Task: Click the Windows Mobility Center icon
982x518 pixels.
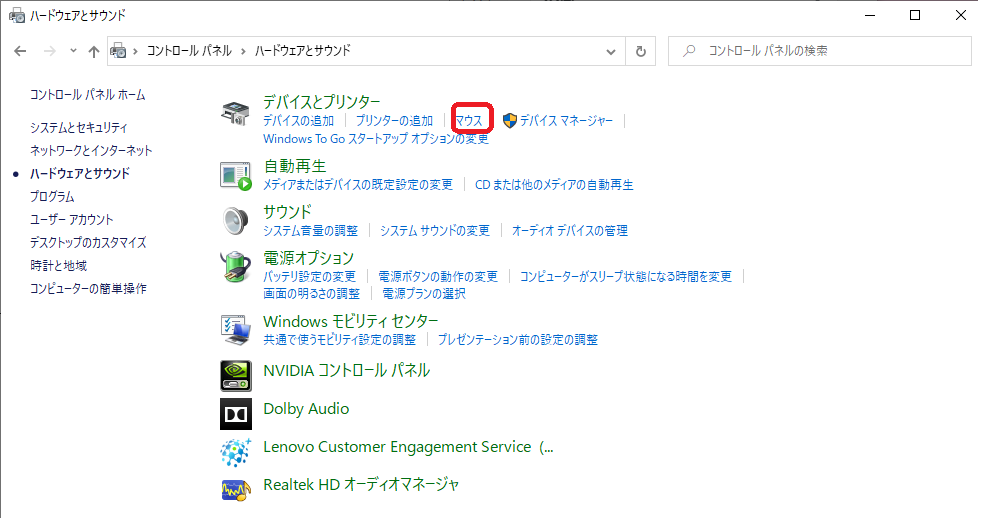Action: click(x=236, y=328)
